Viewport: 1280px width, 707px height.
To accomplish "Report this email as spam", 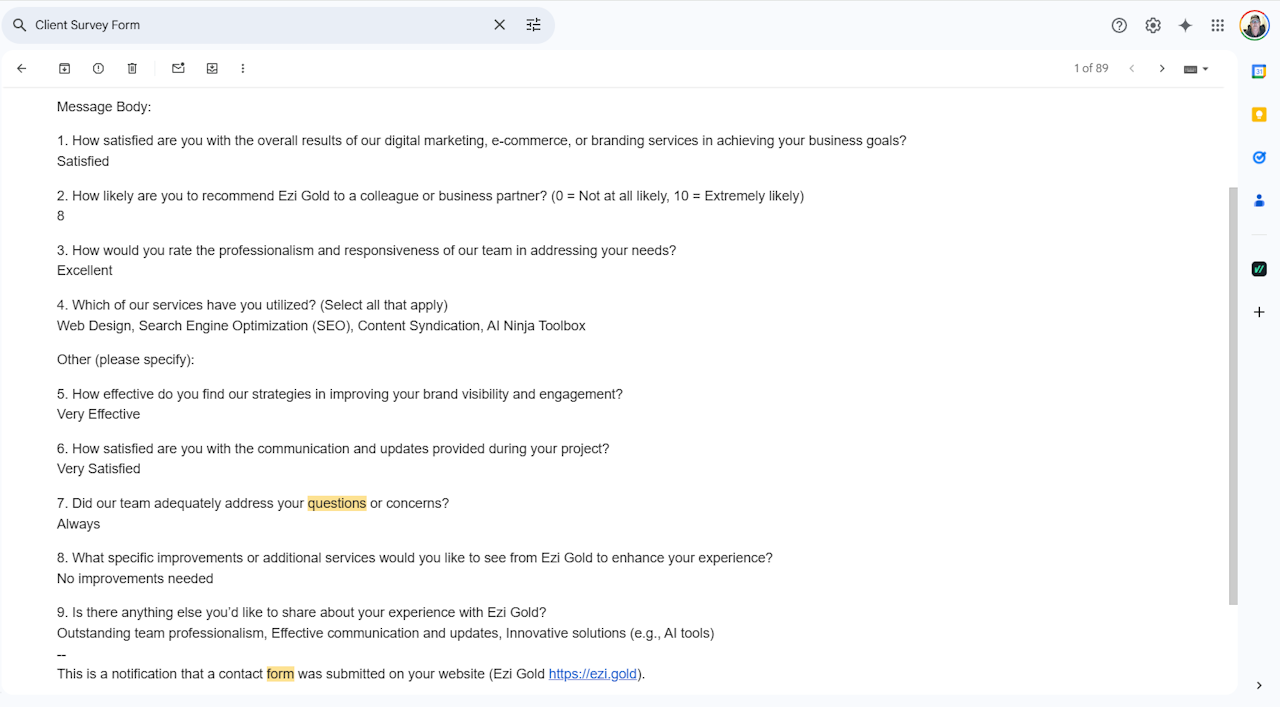I will point(98,69).
